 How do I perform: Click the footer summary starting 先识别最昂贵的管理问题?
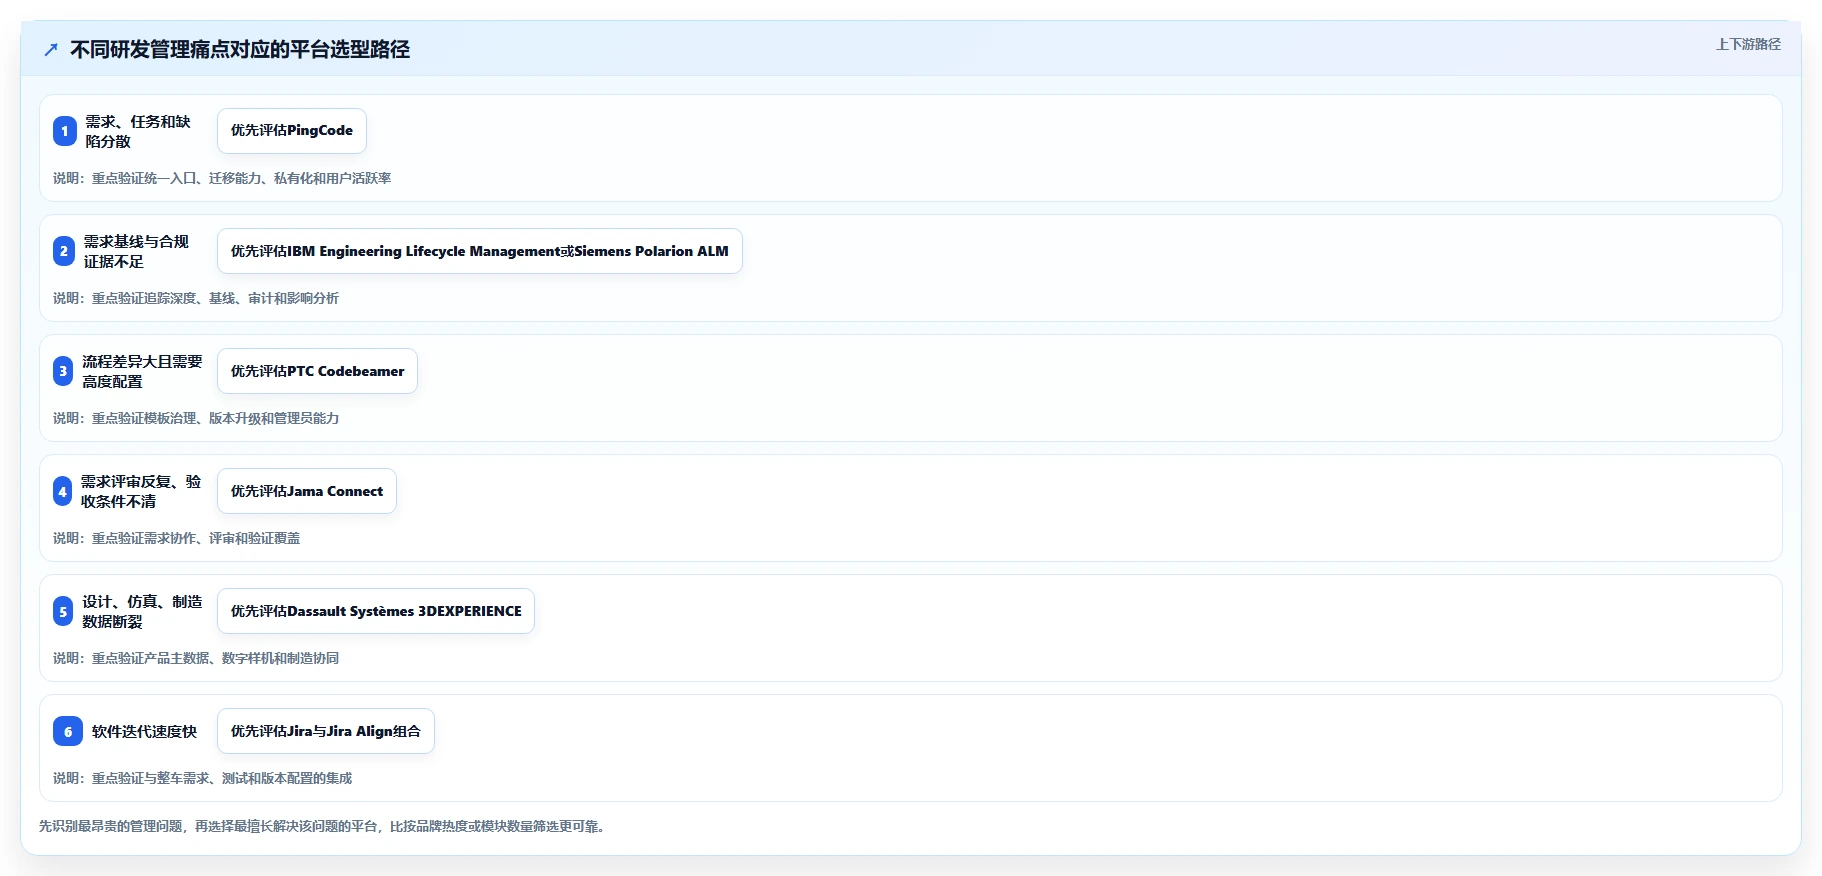click(324, 826)
